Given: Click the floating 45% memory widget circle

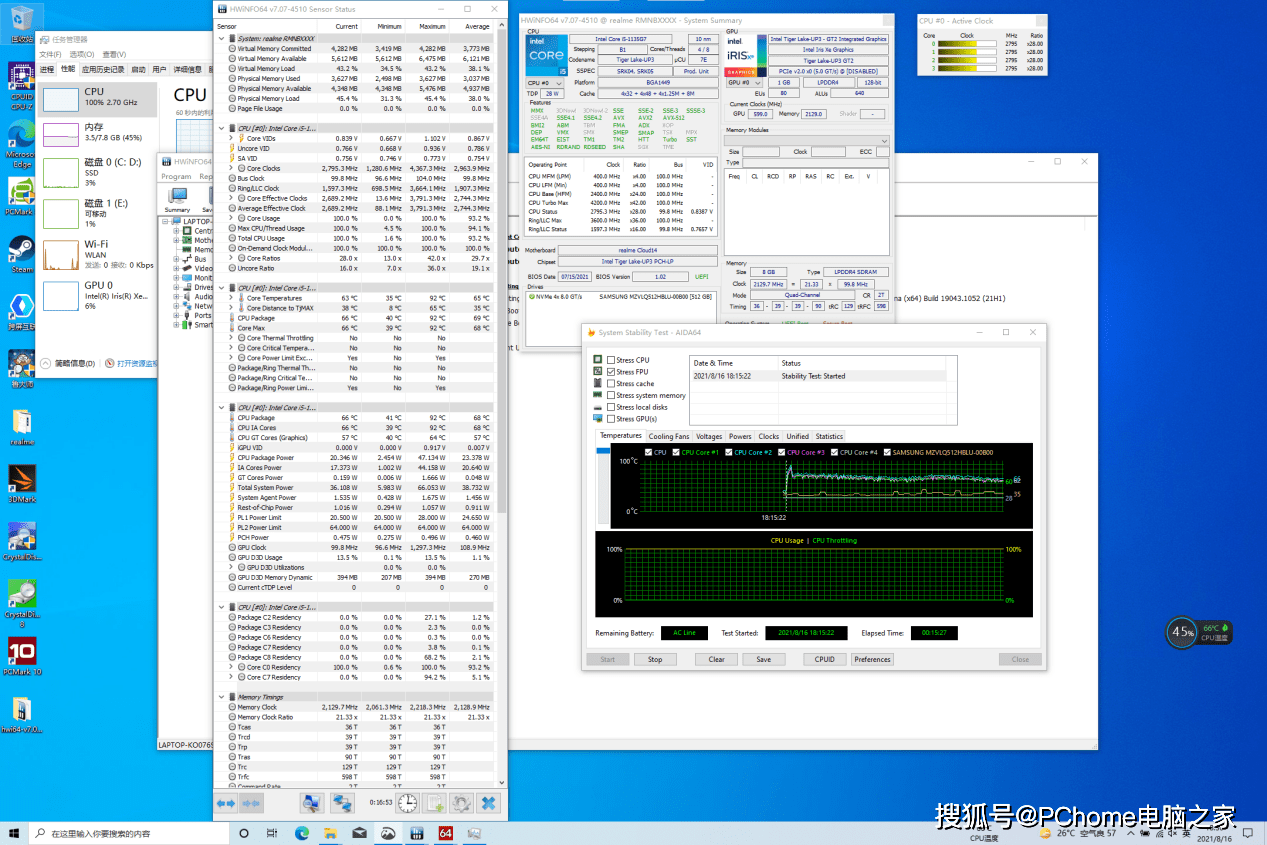Looking at the screenshot, I should click(1183, 632).
